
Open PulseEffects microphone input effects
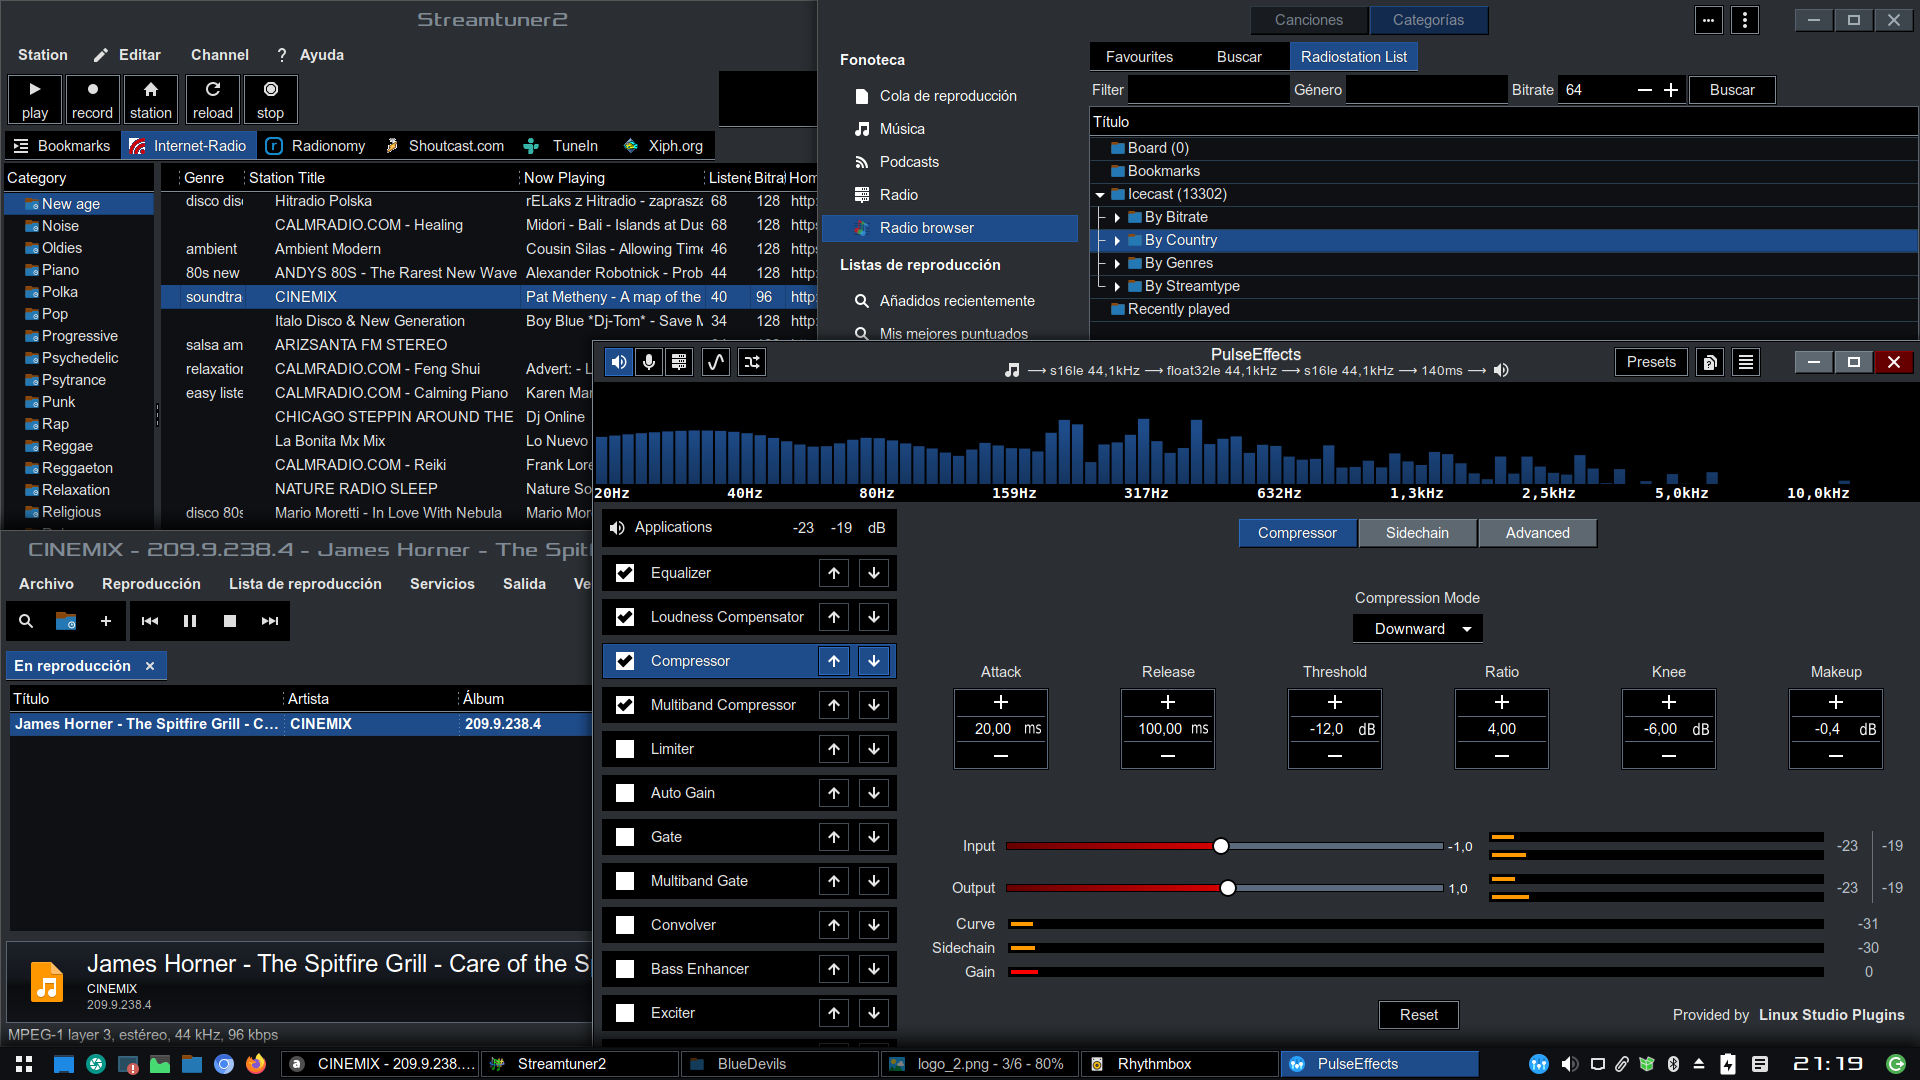(x=649, y=362)
